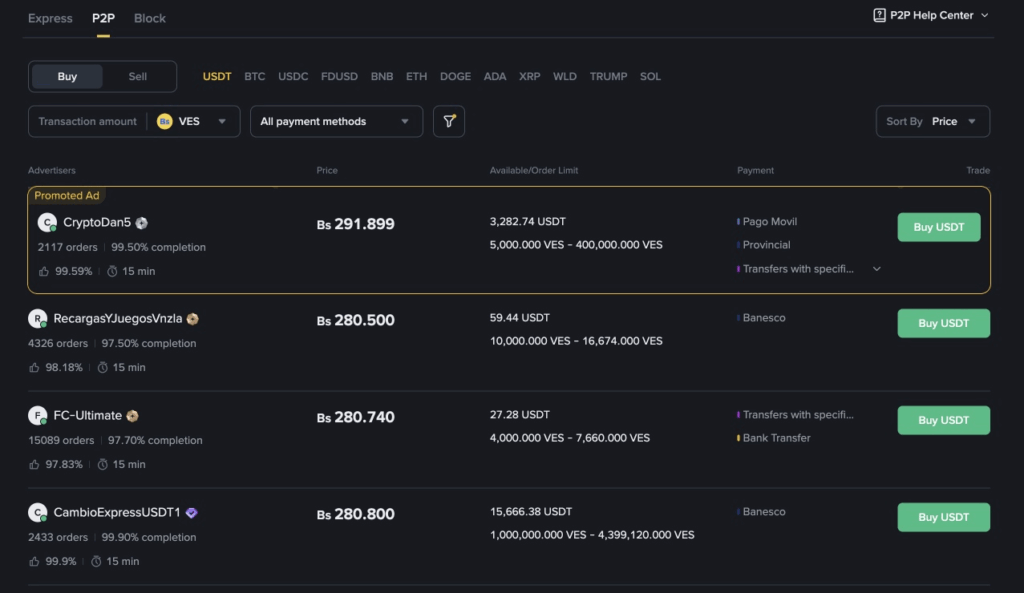Image resolution: width=1024 pixels, height=593 pixels.
Task: Click FC-Ultimate's merchant badge icon
Action: [132, 416]
